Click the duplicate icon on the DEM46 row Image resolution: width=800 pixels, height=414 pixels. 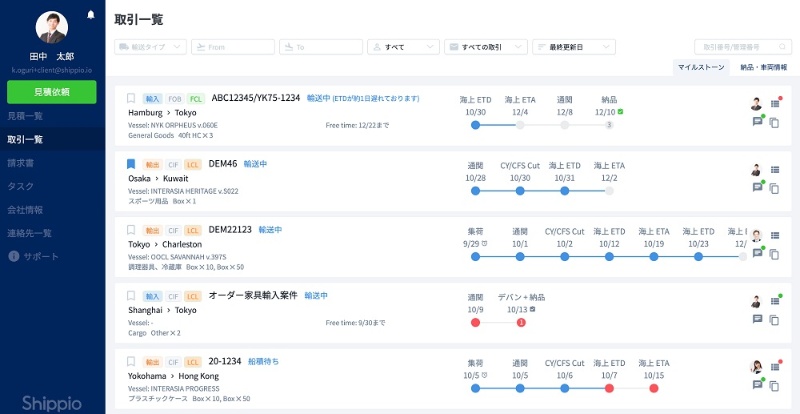click(x=774, y=187)
